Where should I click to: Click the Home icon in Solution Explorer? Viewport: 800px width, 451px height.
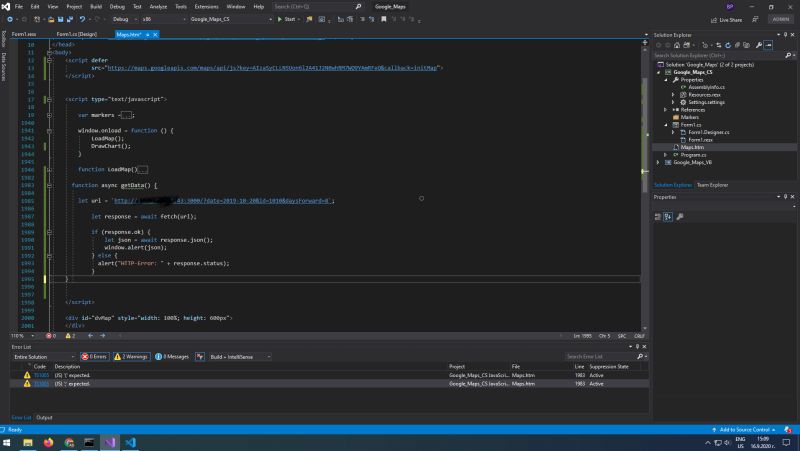point(677,45)
